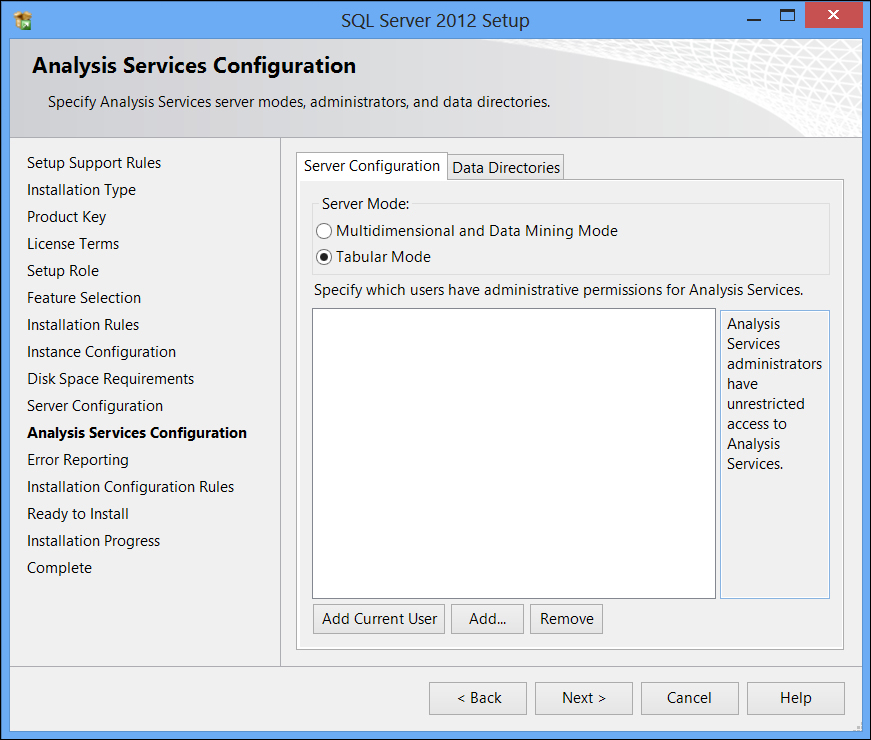The width and height of the screenshot is (871, 740).
Task: Click the Remove button
Action: click(x=567, y=619)
